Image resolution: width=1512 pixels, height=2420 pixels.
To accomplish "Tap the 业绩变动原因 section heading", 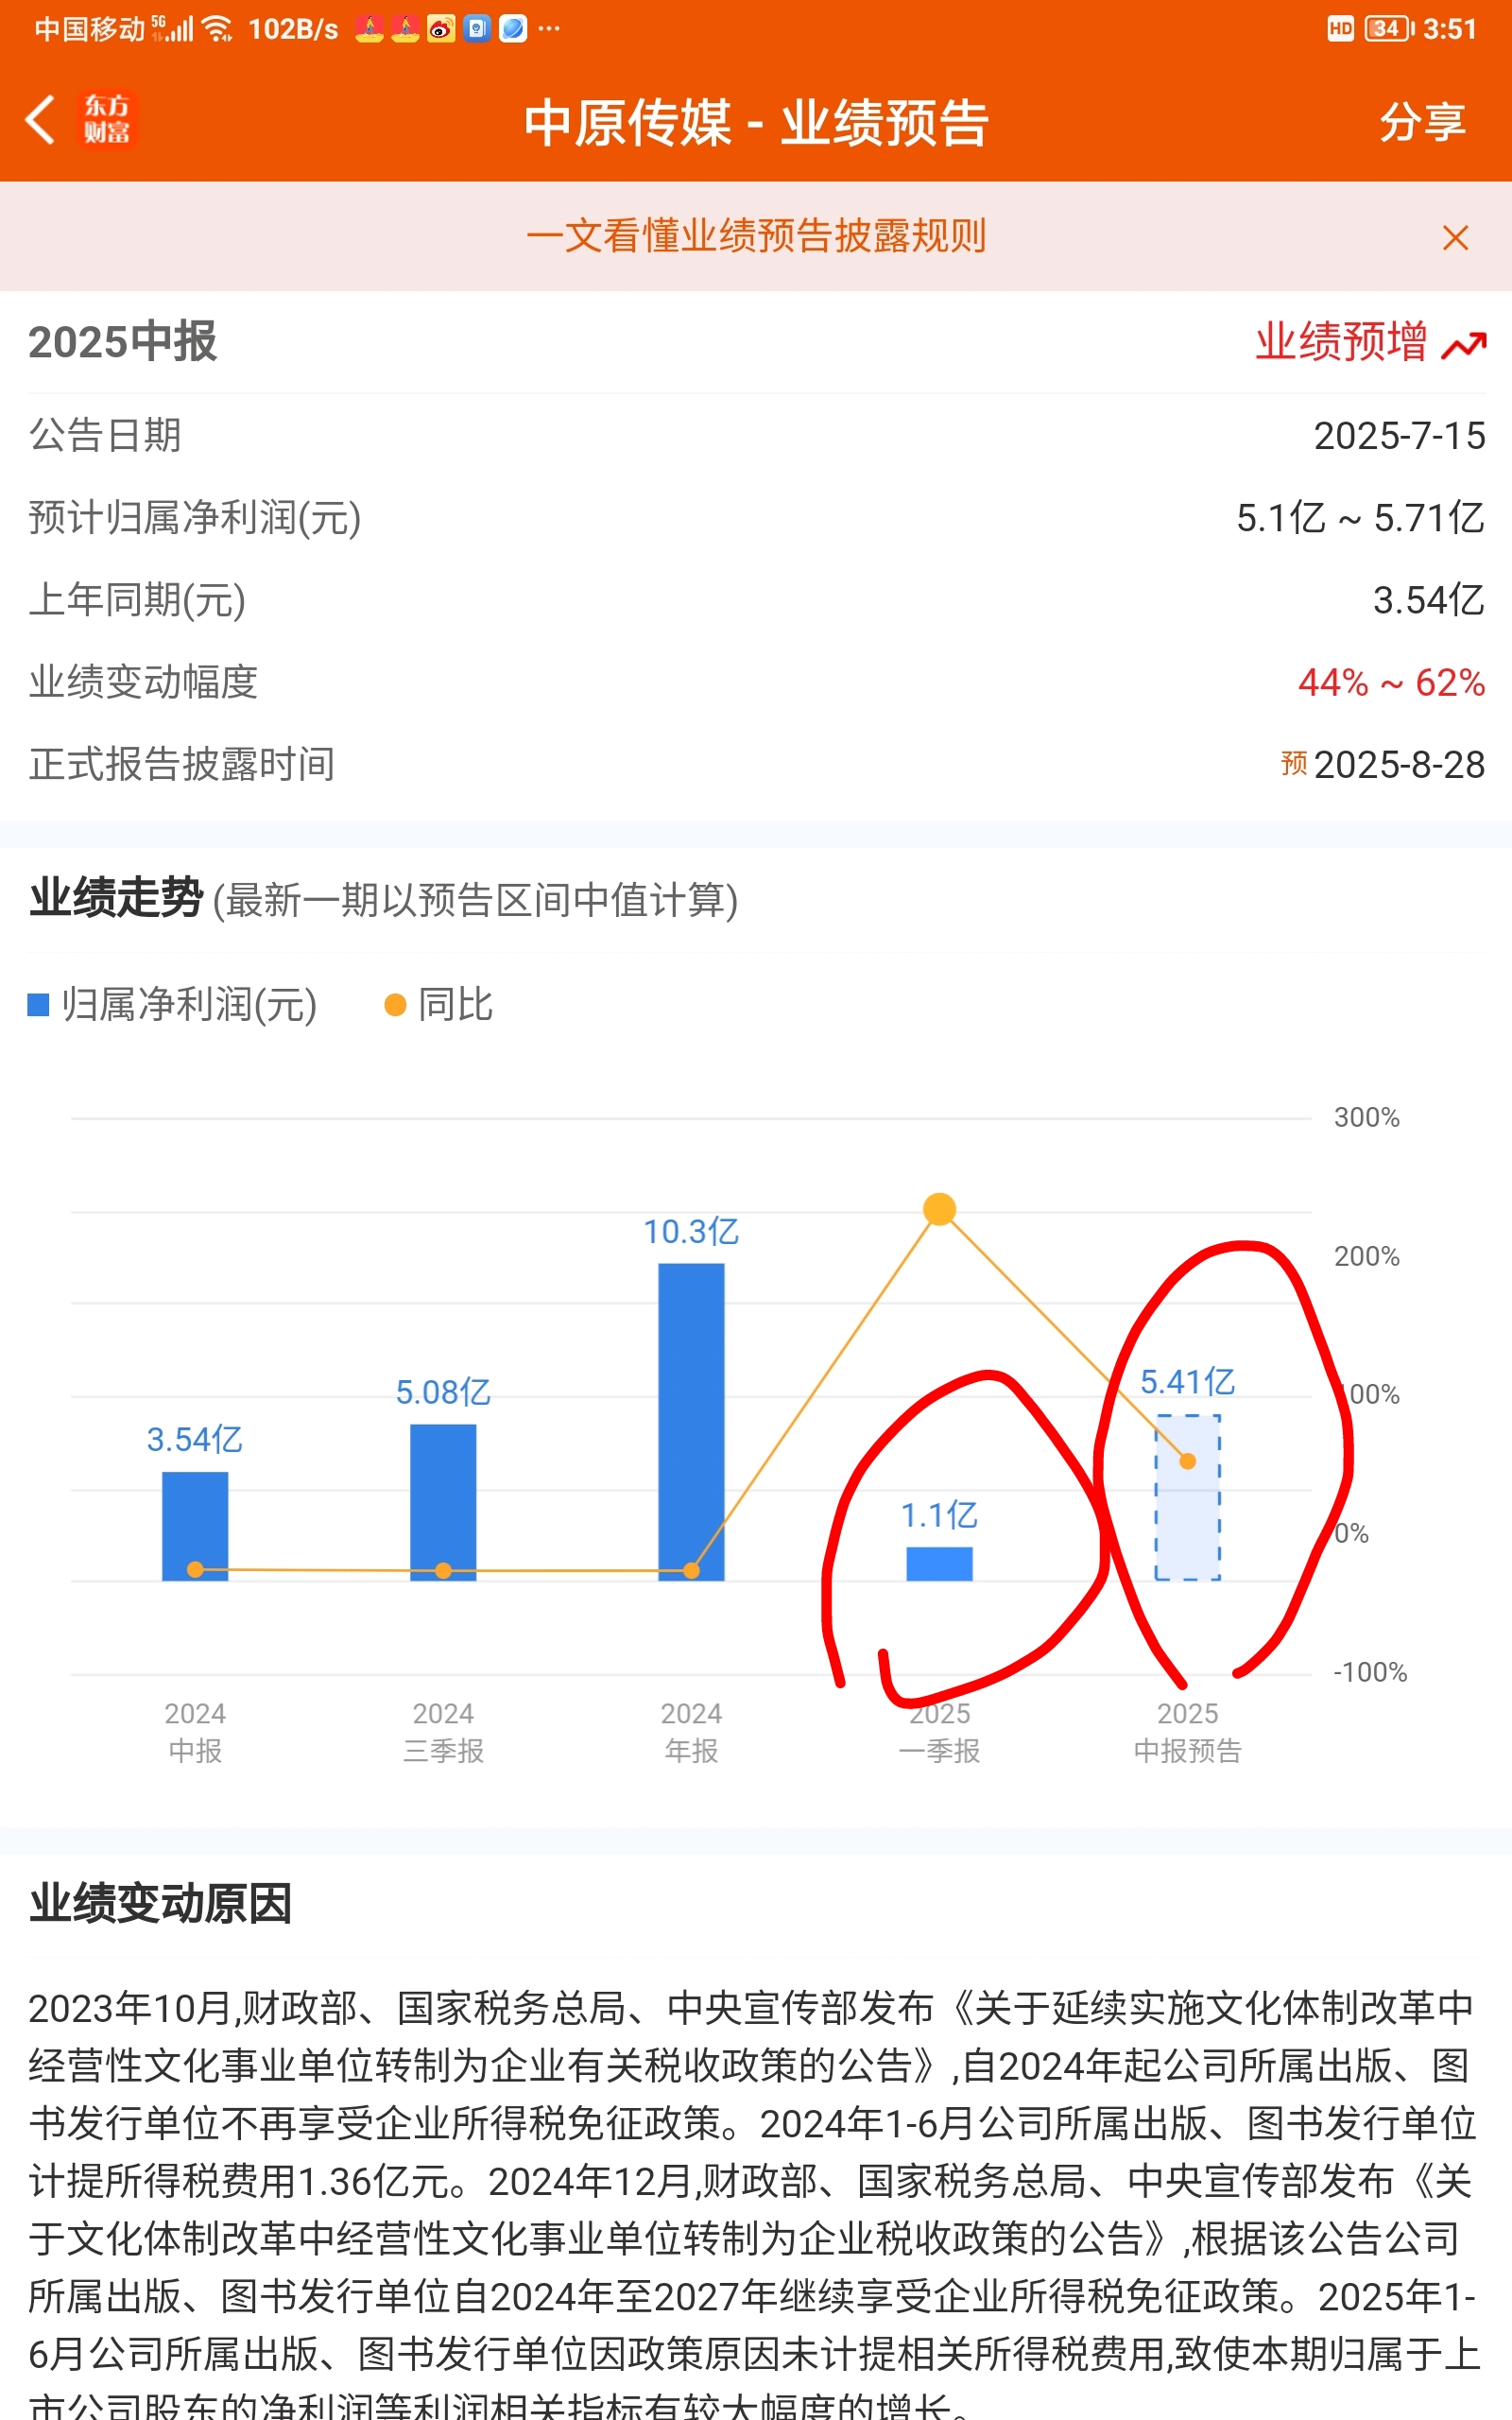I will click(160, 1902).
